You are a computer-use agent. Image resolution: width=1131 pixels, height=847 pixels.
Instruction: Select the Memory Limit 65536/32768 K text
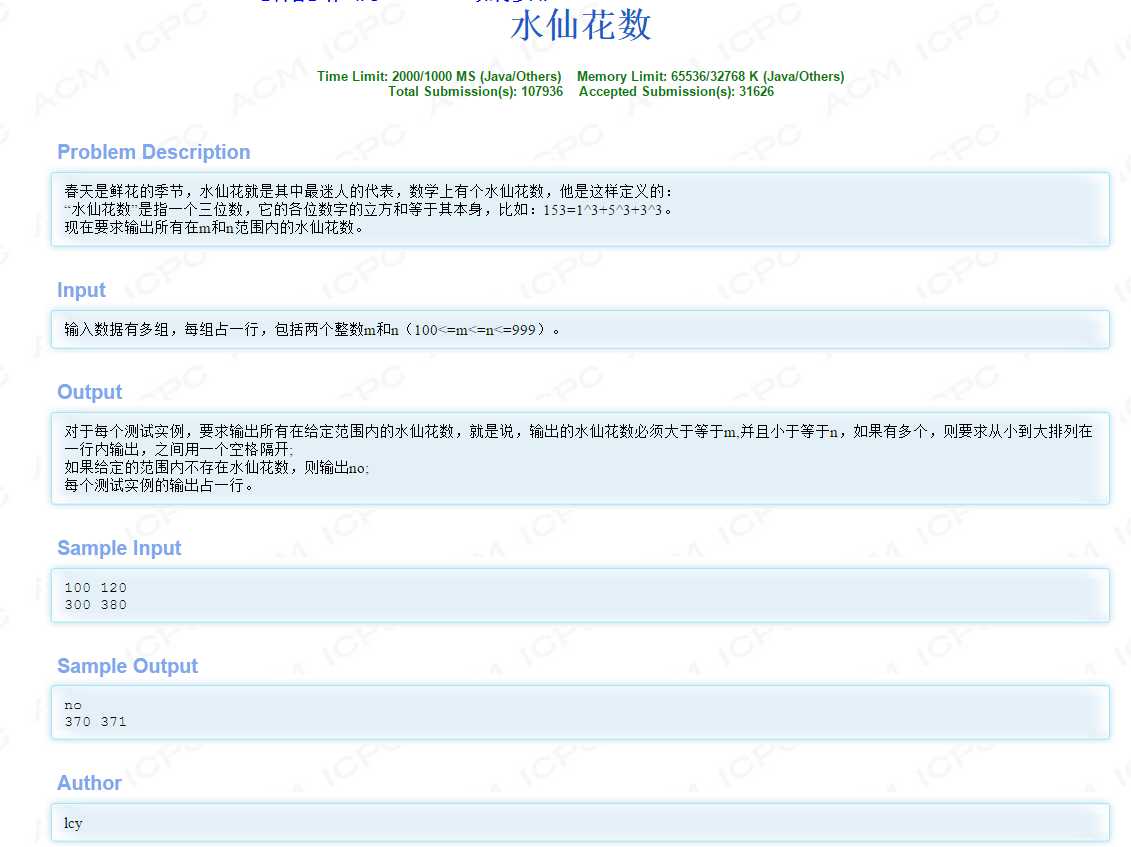pos(710,76)
